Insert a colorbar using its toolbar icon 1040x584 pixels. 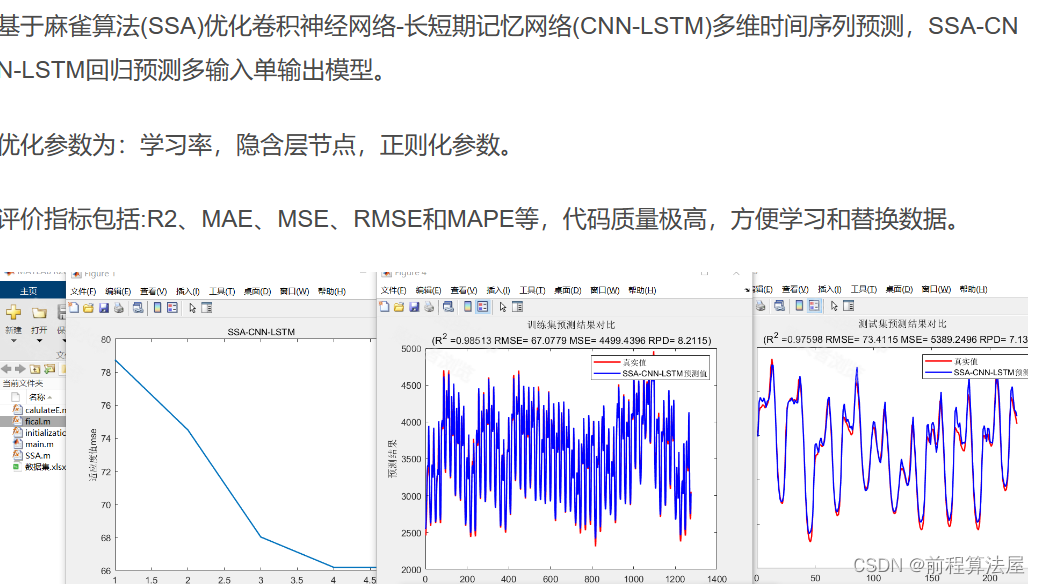point(158,307)
